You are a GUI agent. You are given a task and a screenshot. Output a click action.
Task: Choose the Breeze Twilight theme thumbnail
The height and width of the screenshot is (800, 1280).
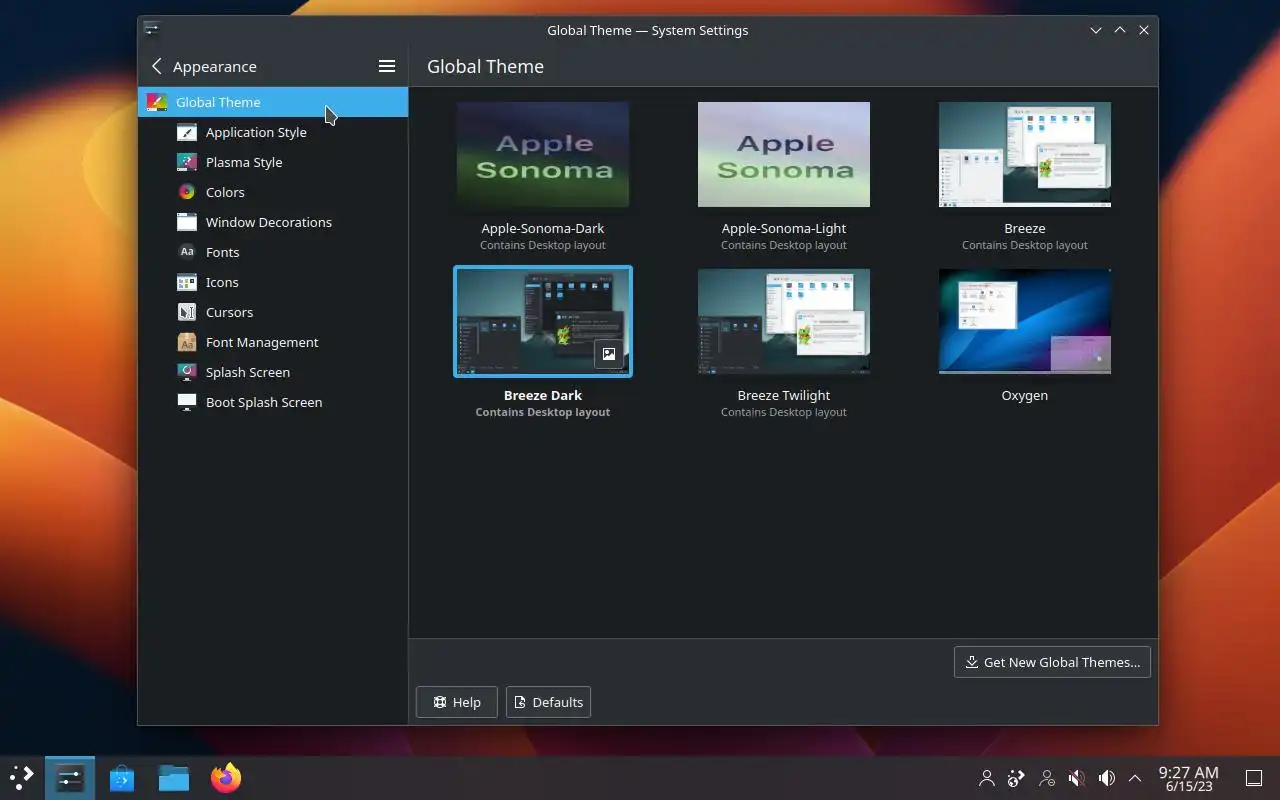[x=784, y=321]
